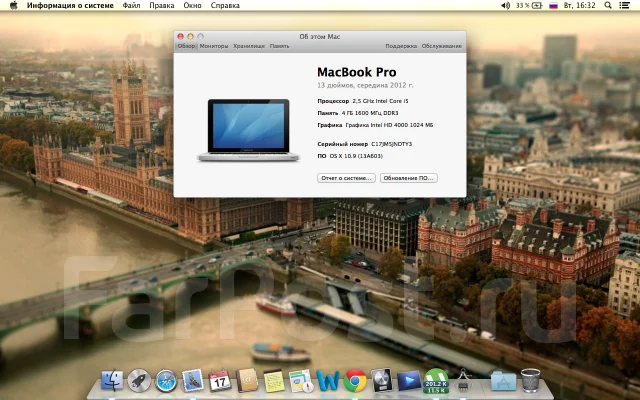Open blue play-button video app in Dock

409,380
